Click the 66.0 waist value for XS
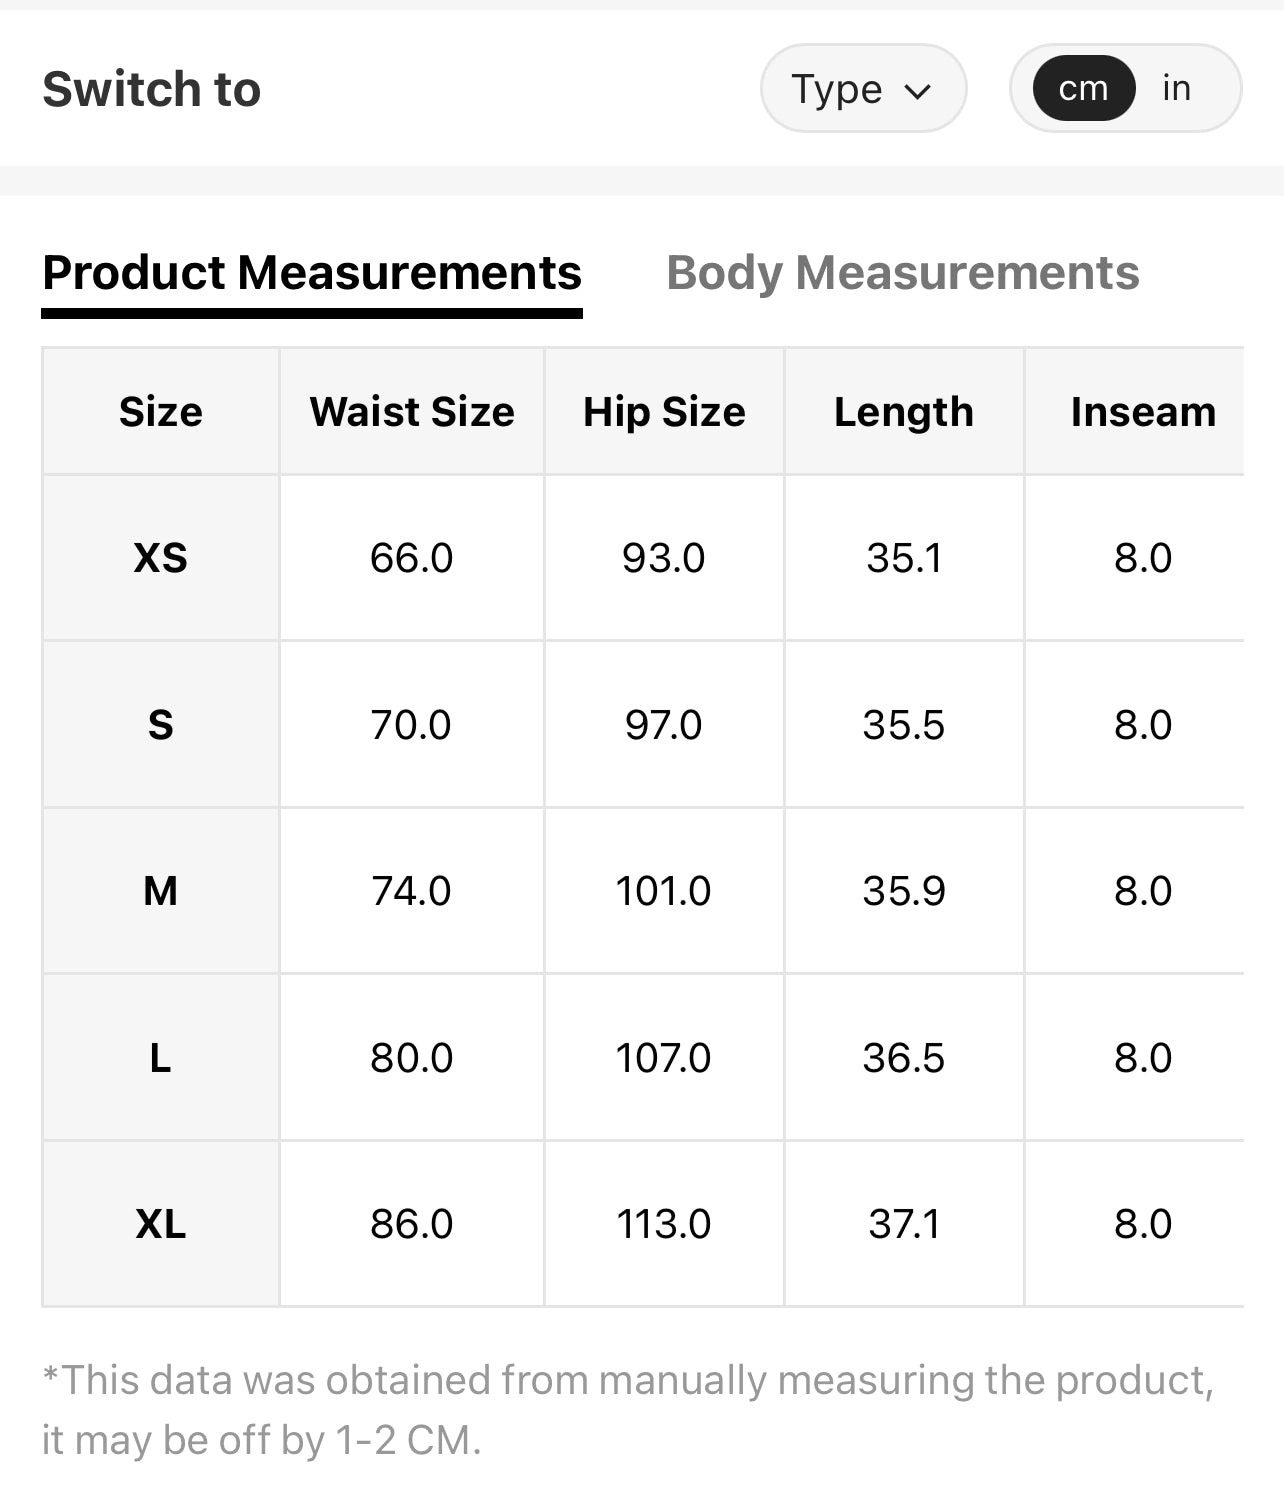Screen dimensions: 1284x1488 (x=411, y=558)
